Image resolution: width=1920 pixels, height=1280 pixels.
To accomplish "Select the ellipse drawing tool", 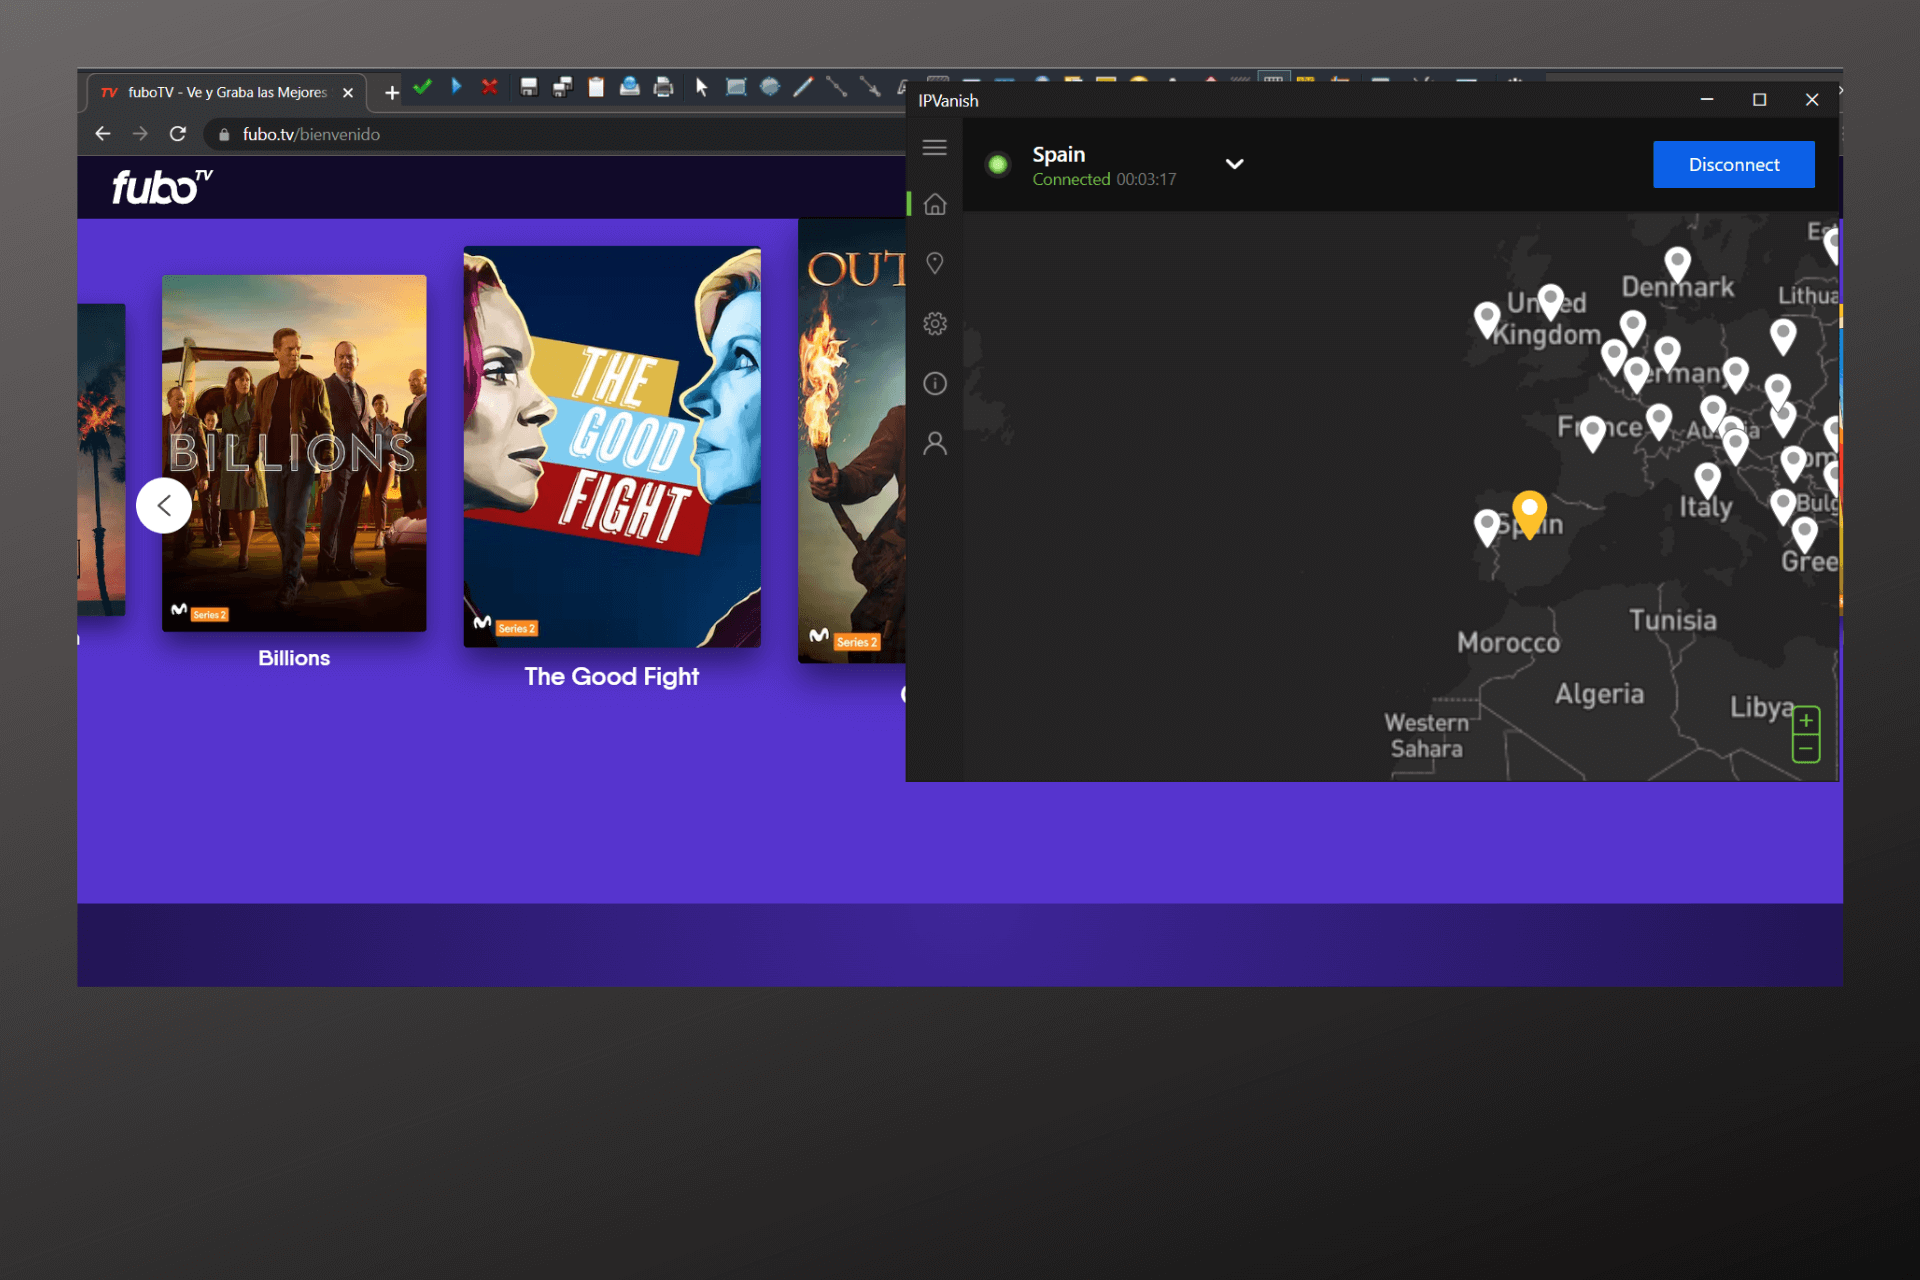I will coord(769,87).
